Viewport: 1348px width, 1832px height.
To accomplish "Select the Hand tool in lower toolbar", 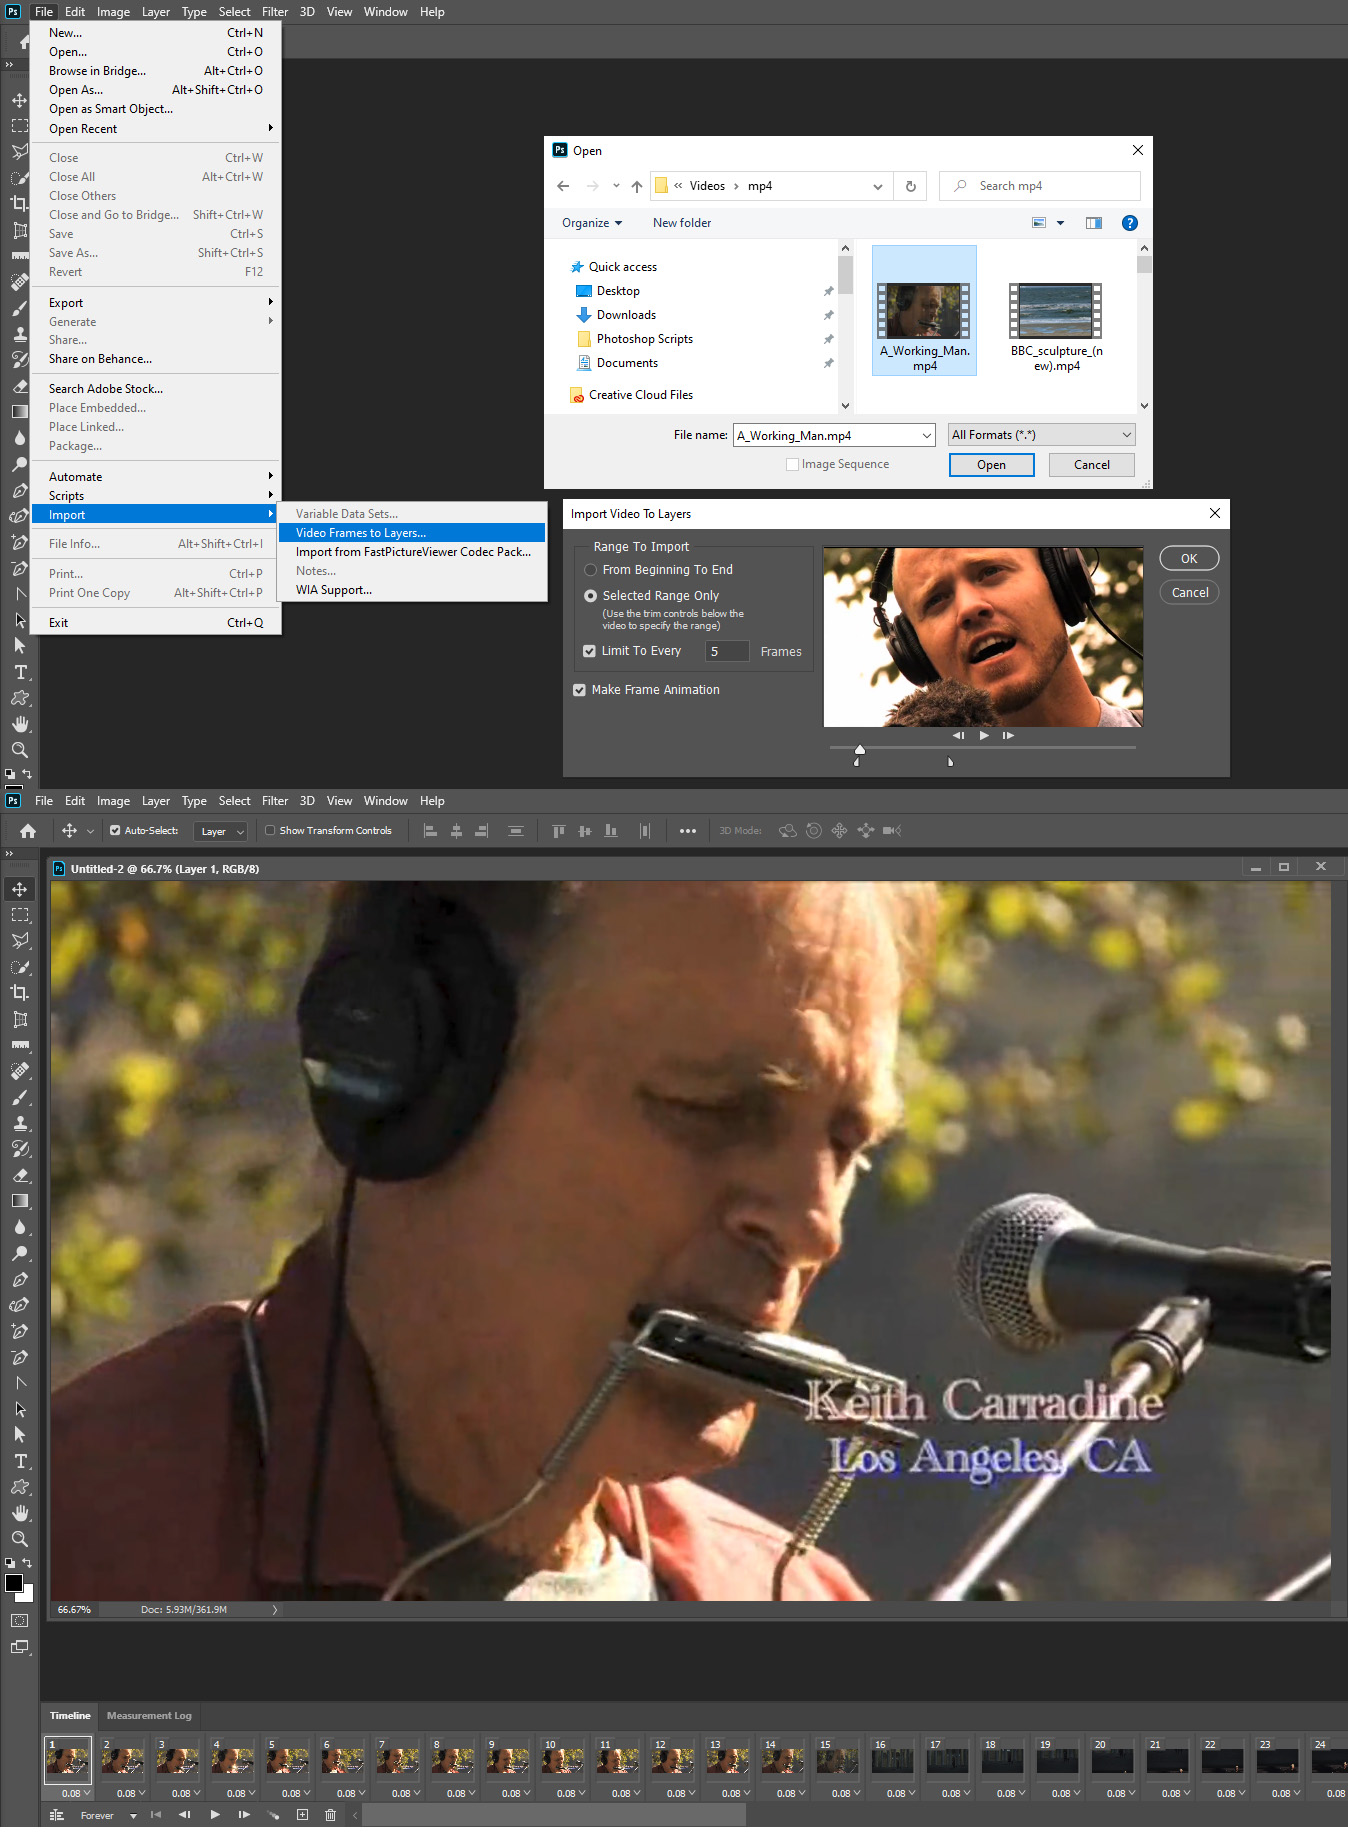I will click(x=20, y=1513).
